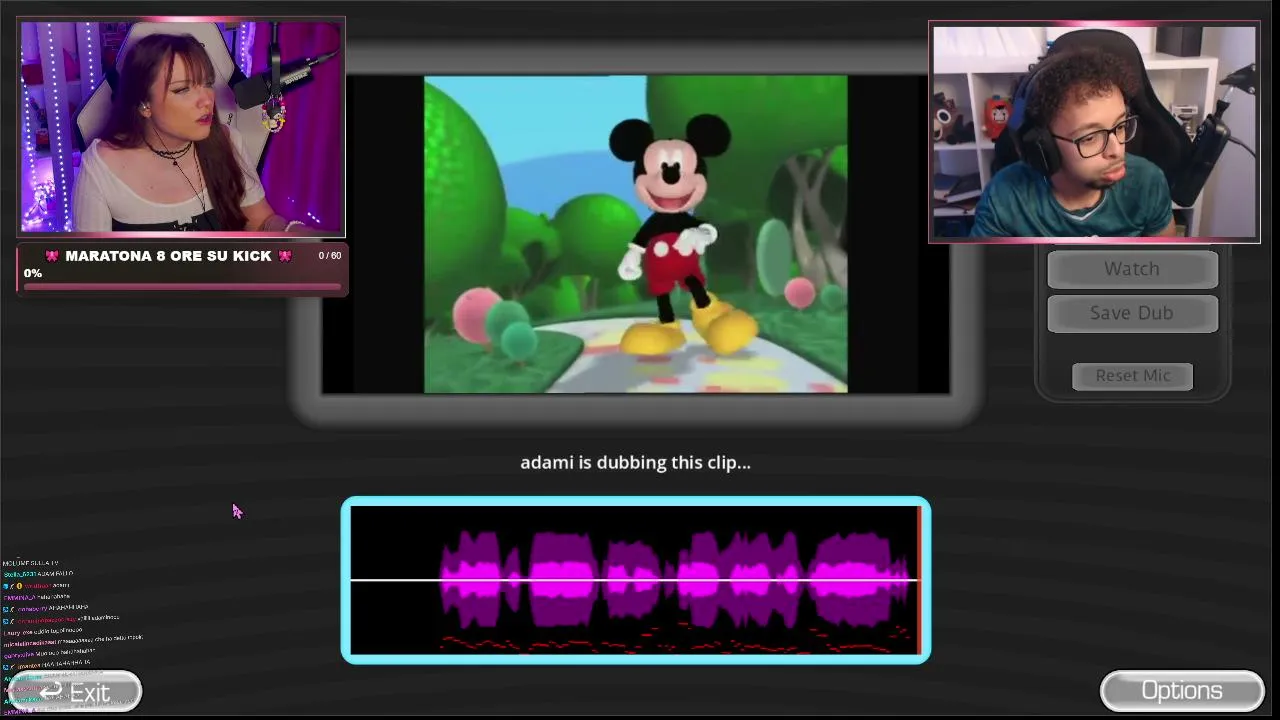Screen dimensions: 1280x720
Task: Click the red playhead marker on waveform
Action: tap(919, 580)
